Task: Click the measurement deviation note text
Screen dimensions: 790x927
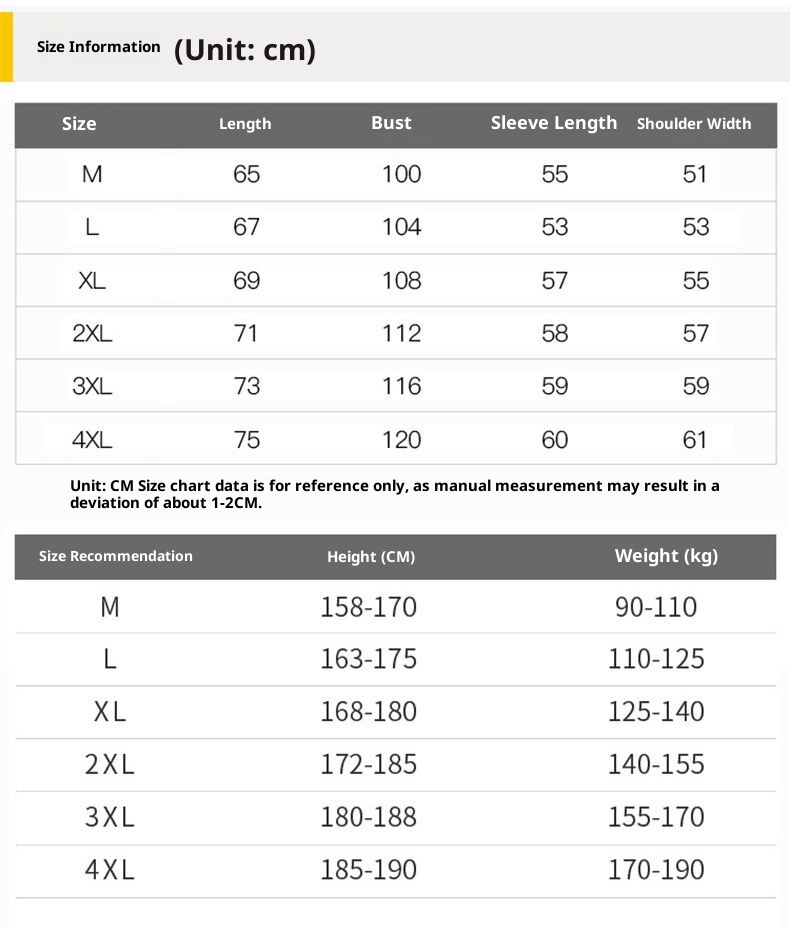Action: 394,494
